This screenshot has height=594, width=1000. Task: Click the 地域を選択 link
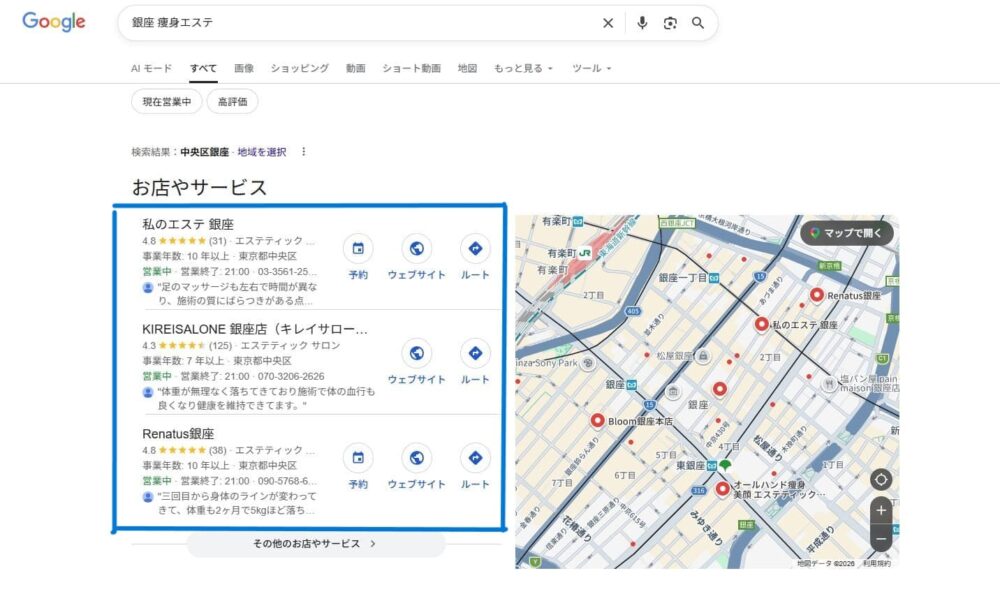261,152
